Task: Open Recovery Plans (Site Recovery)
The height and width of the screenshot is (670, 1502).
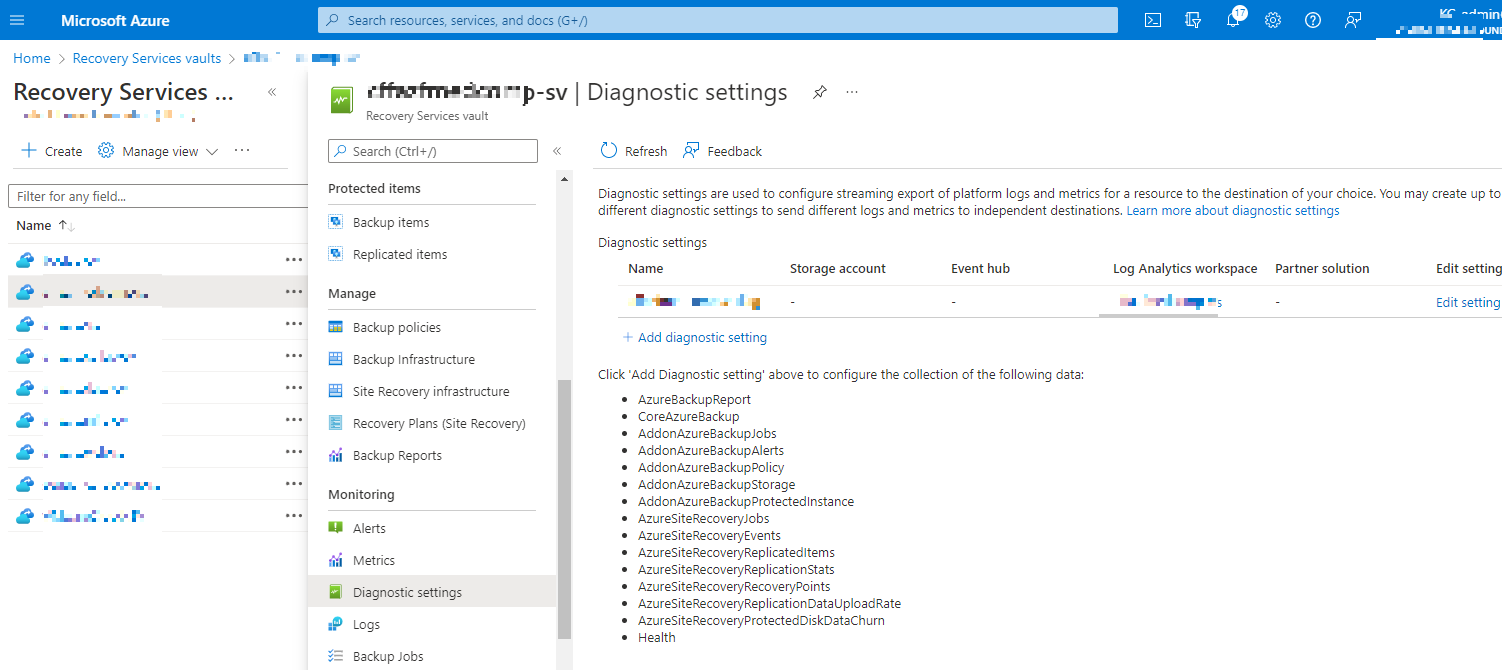Action: [439, 423]
